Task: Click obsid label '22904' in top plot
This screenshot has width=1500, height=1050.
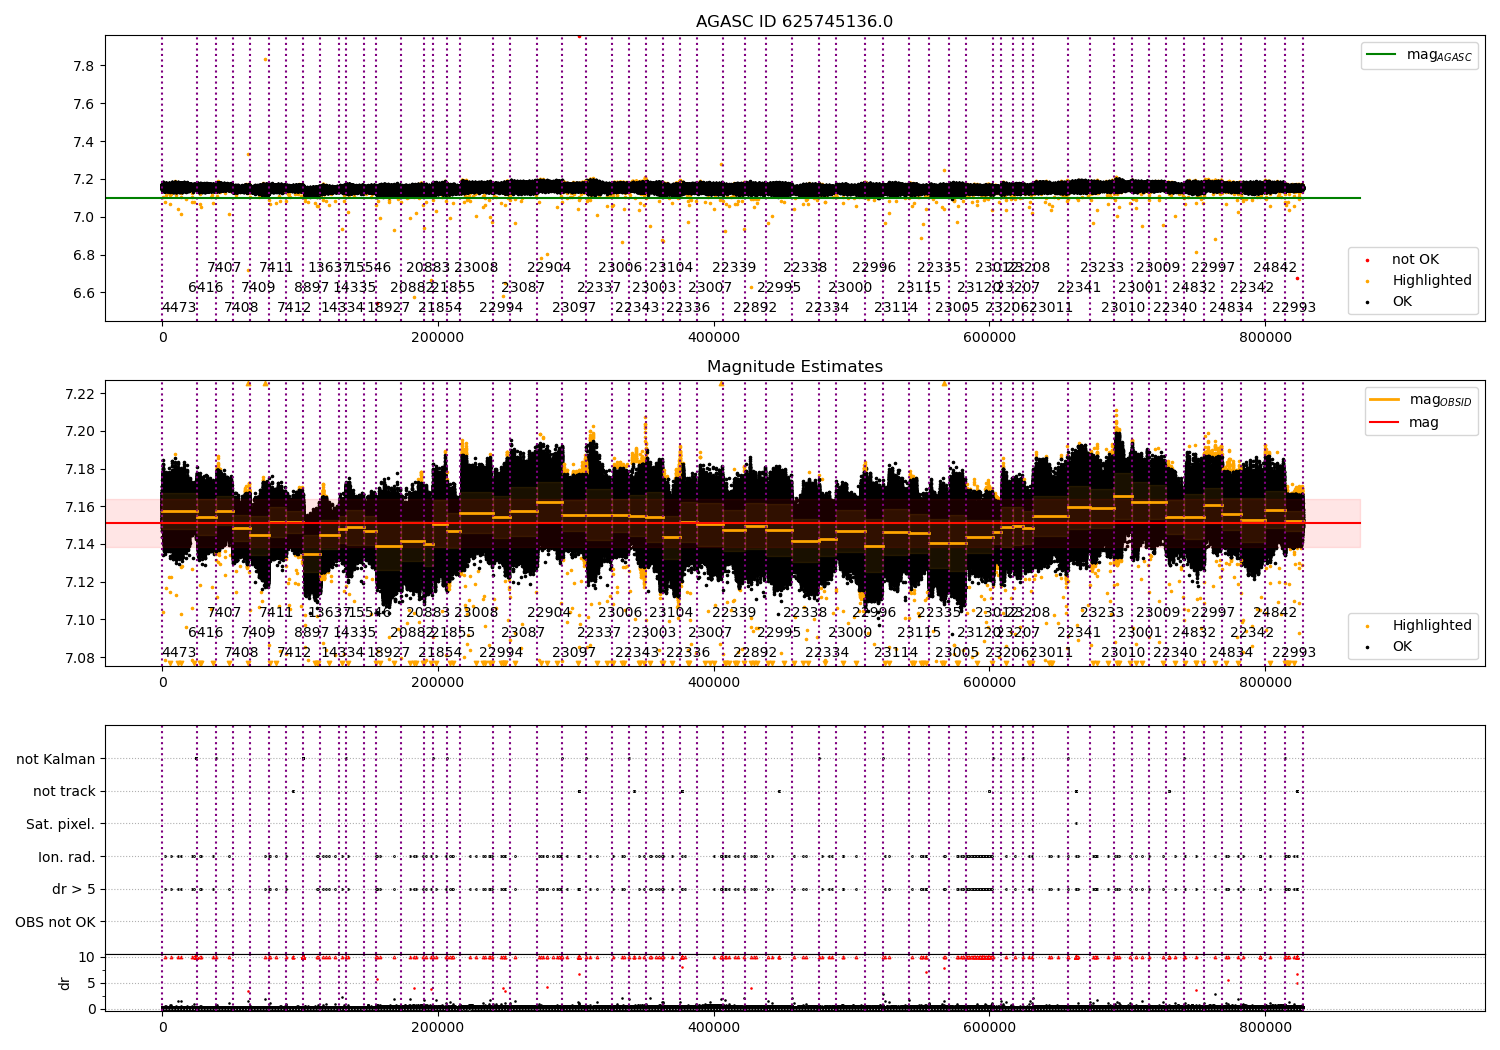Action: [549, 268]
